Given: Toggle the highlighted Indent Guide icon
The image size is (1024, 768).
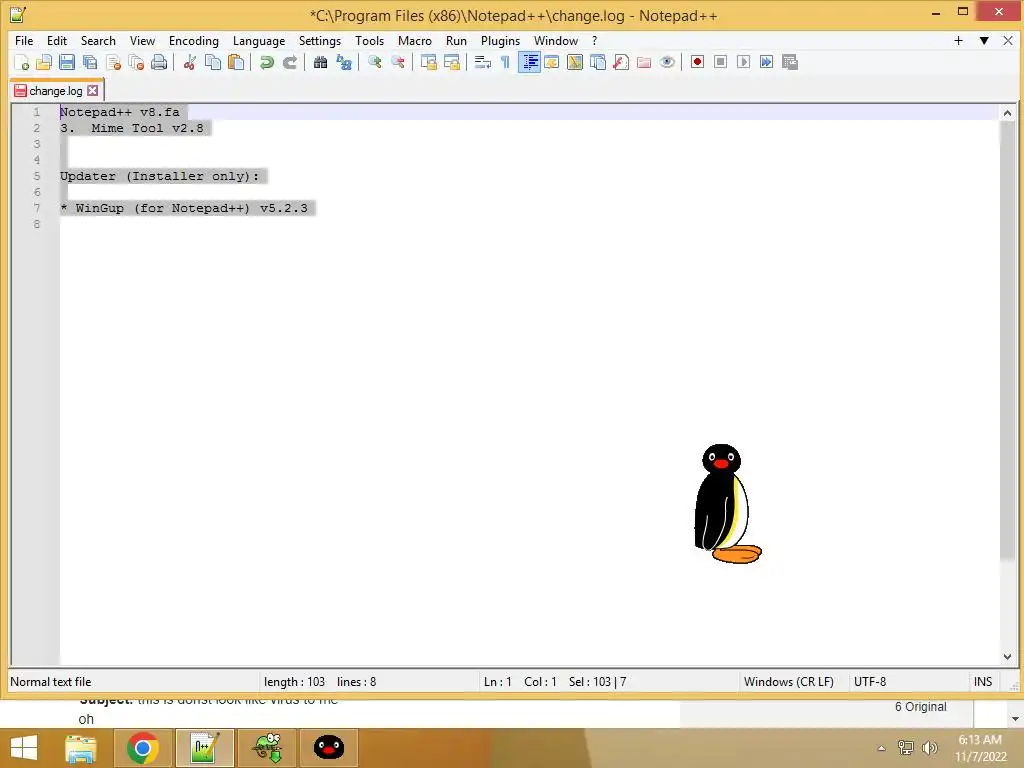Looking at the screenshot, I should 529,62.
